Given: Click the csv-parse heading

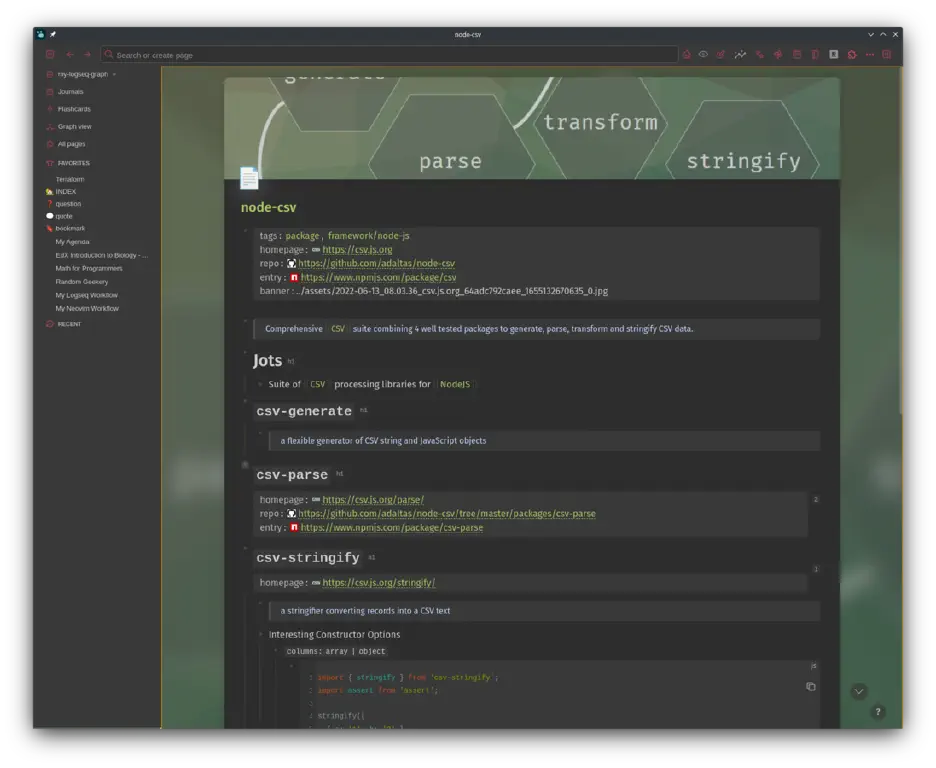Looking at the screenshot, I should [x=292, y=475].
